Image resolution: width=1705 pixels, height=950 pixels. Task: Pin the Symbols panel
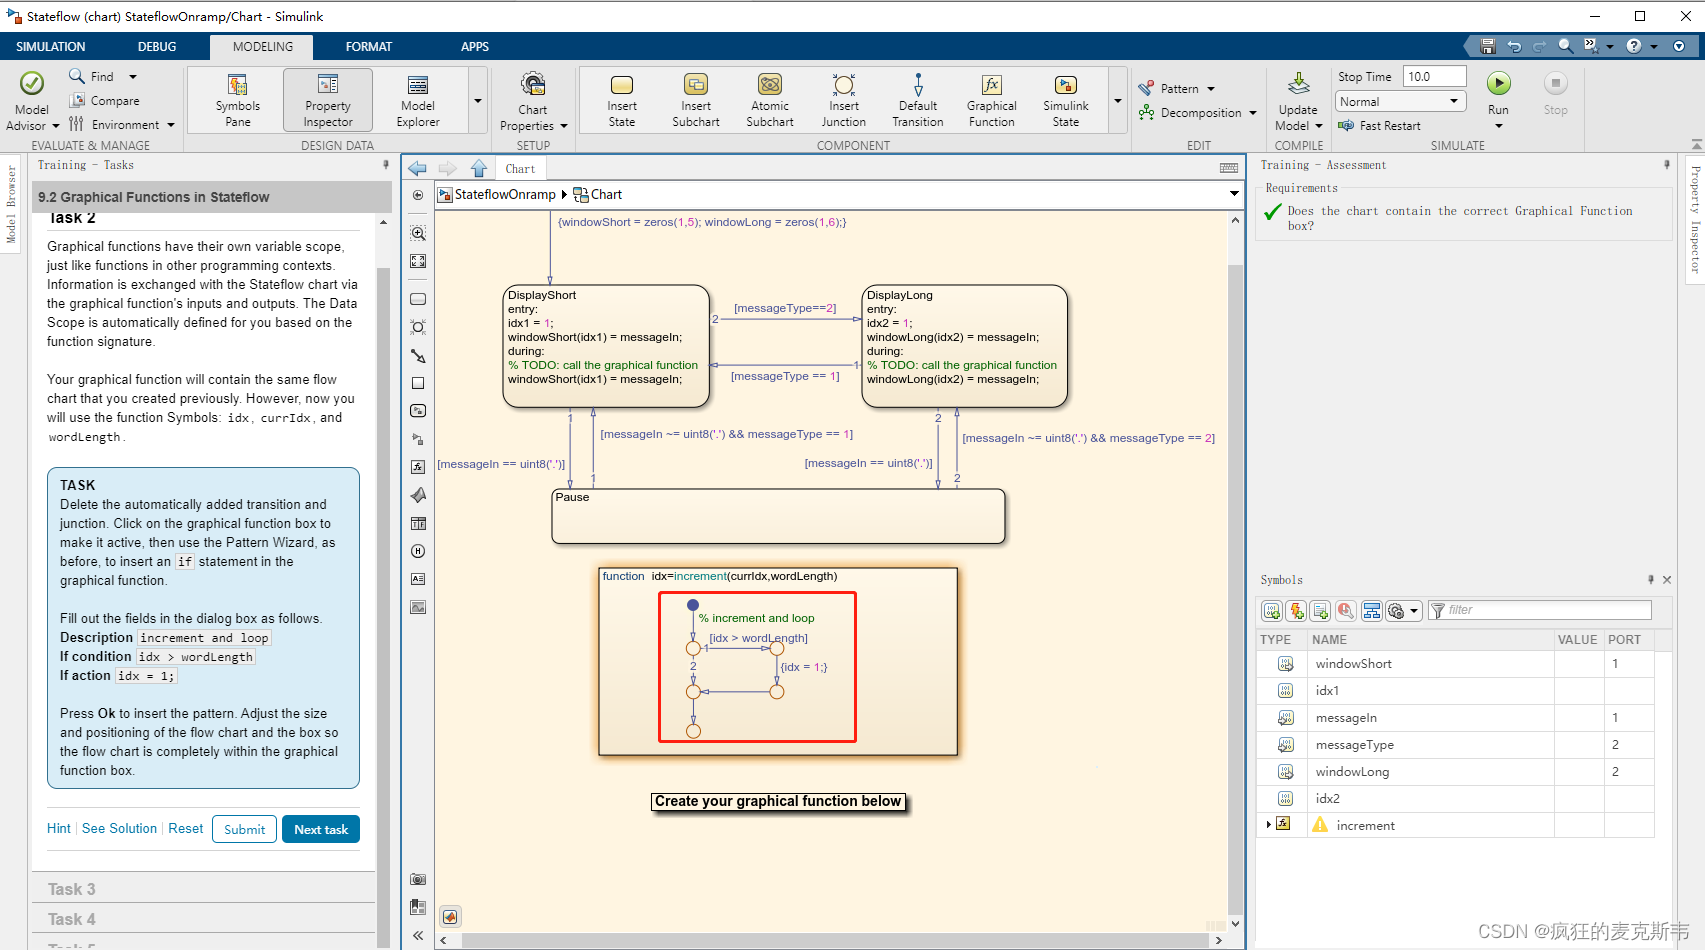point(1650,579)
